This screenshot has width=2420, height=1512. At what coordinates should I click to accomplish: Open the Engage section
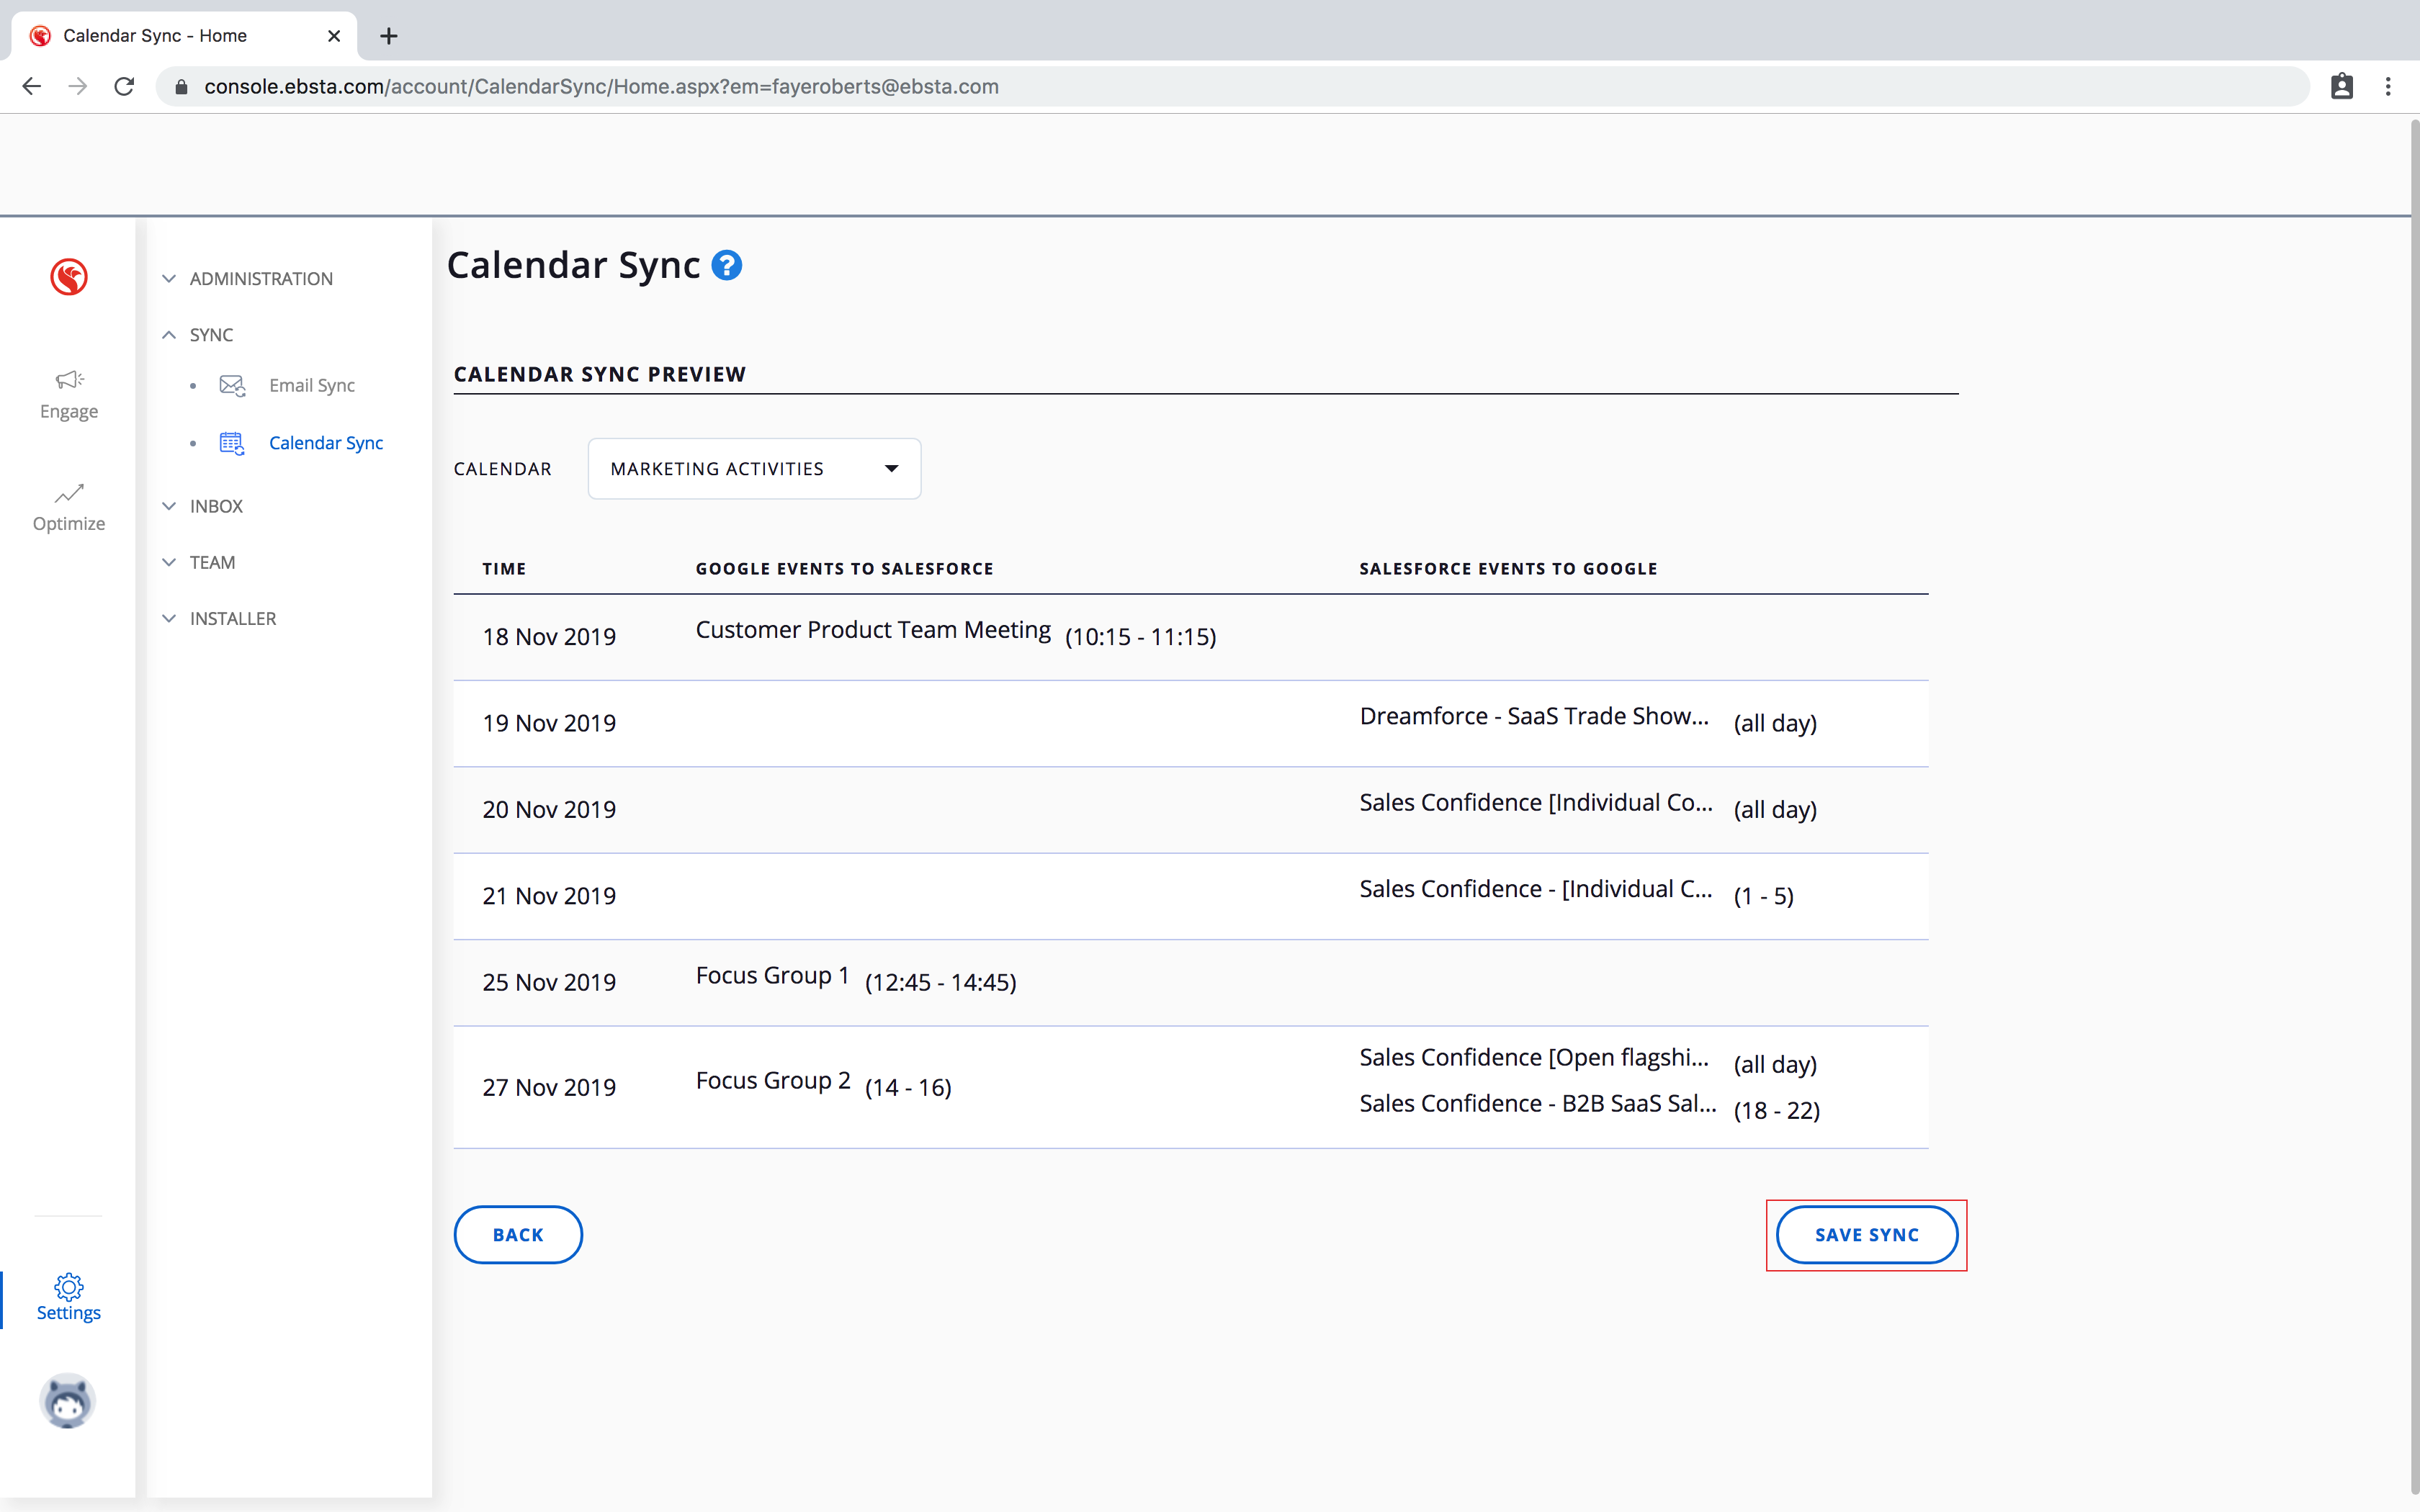(69, 394)
